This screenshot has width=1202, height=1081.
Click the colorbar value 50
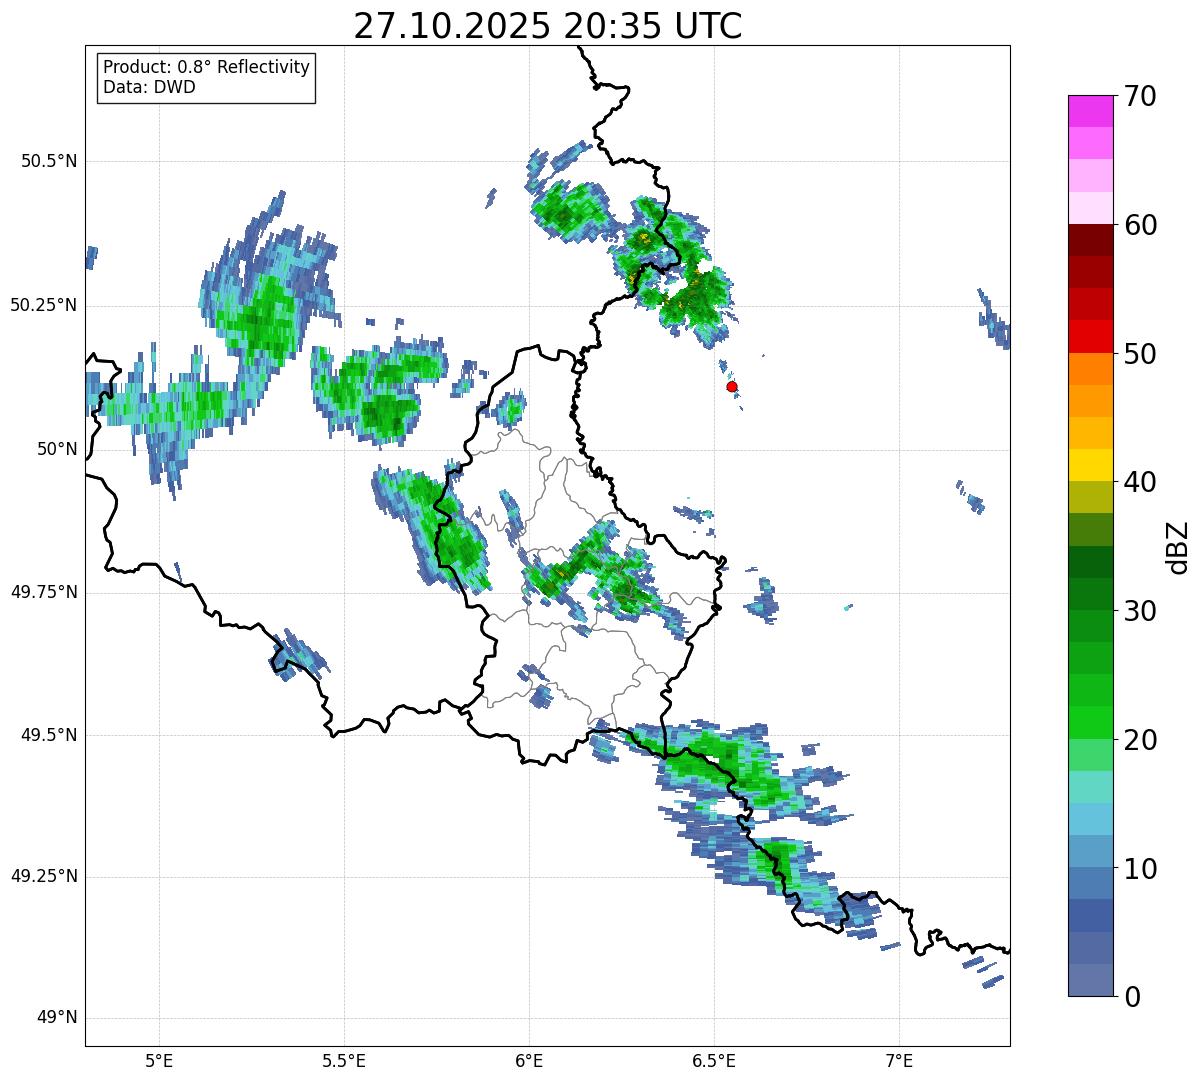click(x=1140, y=354)
